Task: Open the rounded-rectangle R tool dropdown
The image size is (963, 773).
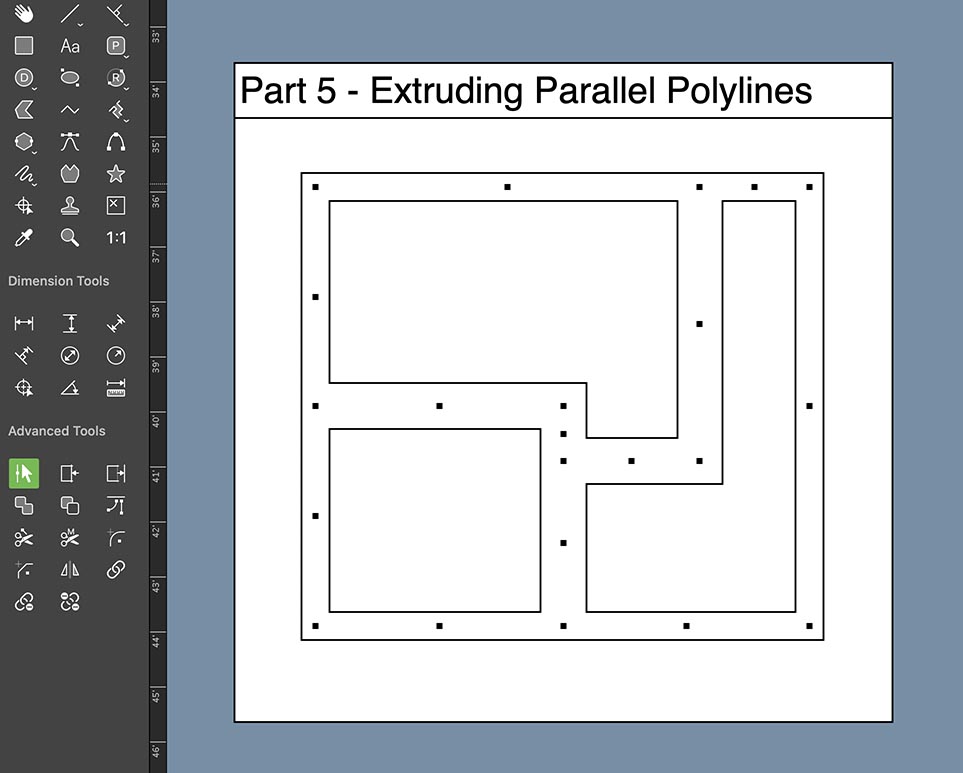Action: coord(125,86)
